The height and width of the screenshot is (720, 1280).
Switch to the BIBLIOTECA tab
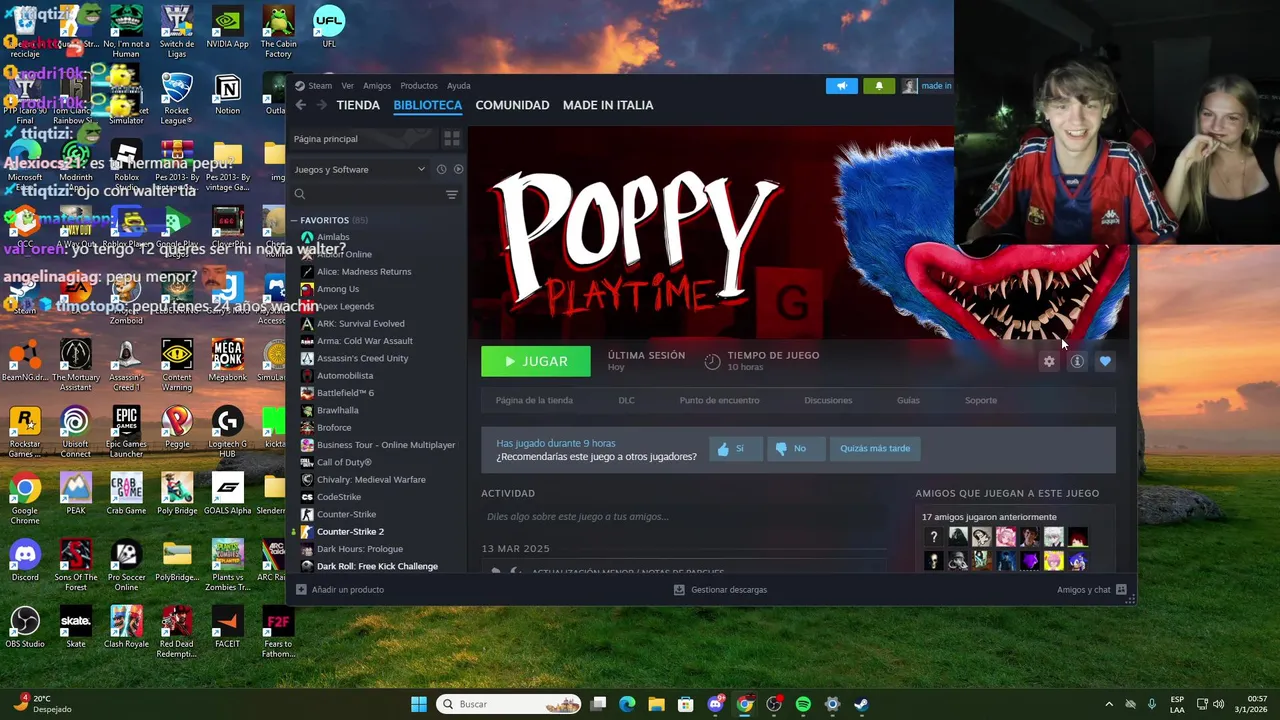(427, 105)
